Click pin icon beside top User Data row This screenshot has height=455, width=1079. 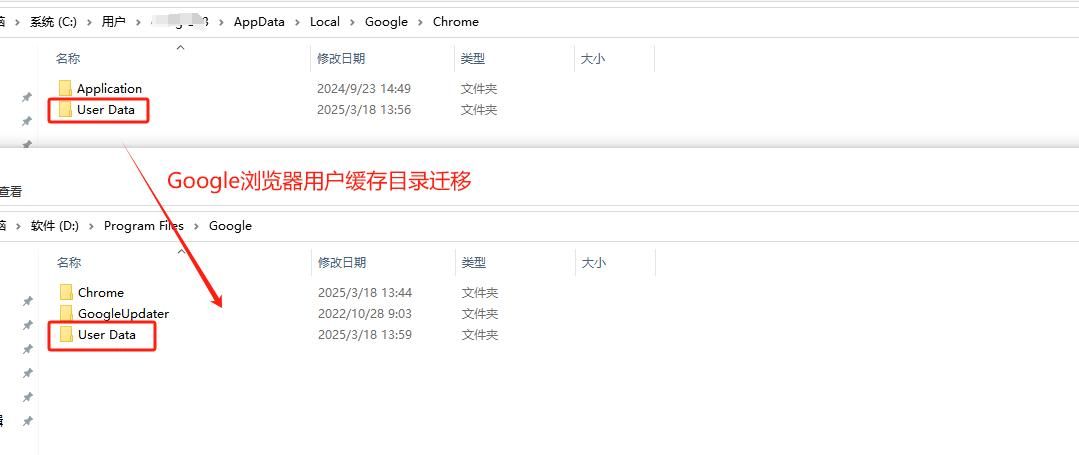click(27, 122)
